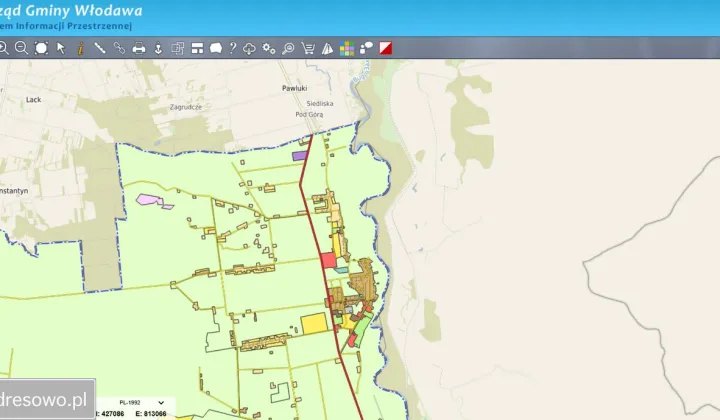
Task: Zoom to full map extent
Action: (x=41, y=48)
